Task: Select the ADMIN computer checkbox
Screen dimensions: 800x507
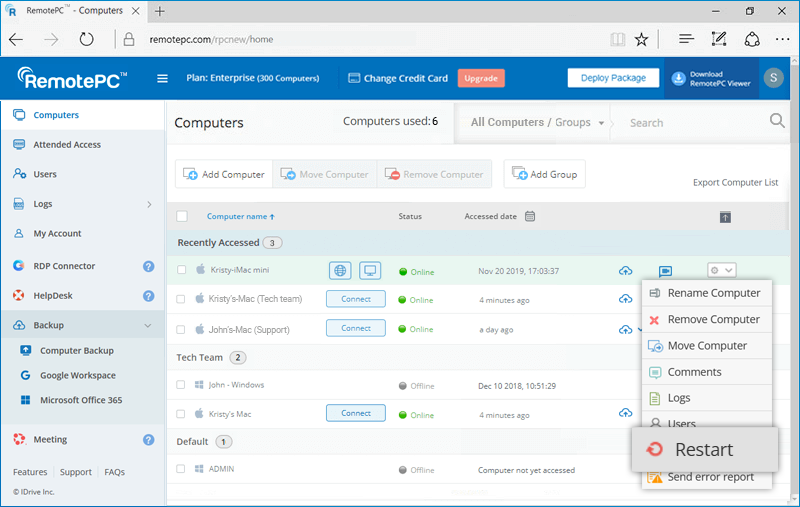Action: [182, 469]
